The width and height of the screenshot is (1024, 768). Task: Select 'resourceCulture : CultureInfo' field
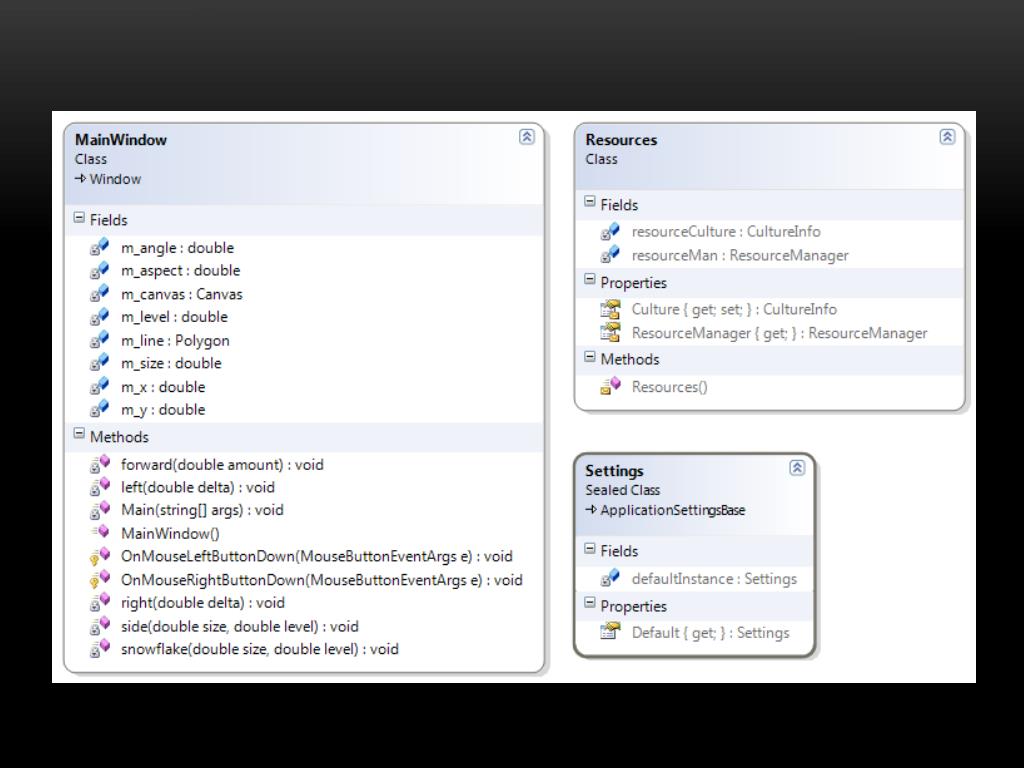[x=726, y=232]
